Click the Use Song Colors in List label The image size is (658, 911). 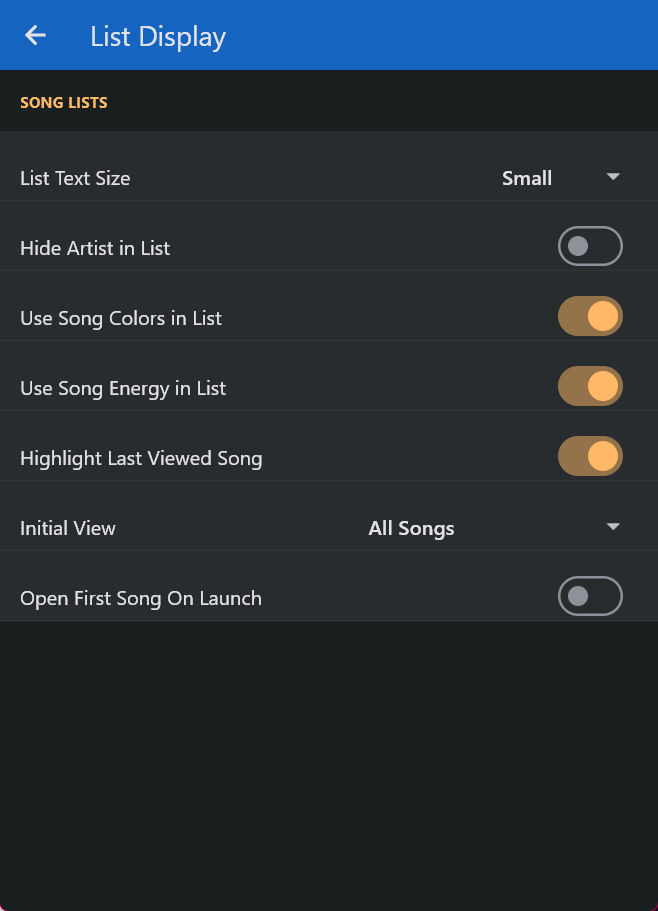[x=121, y=318]
